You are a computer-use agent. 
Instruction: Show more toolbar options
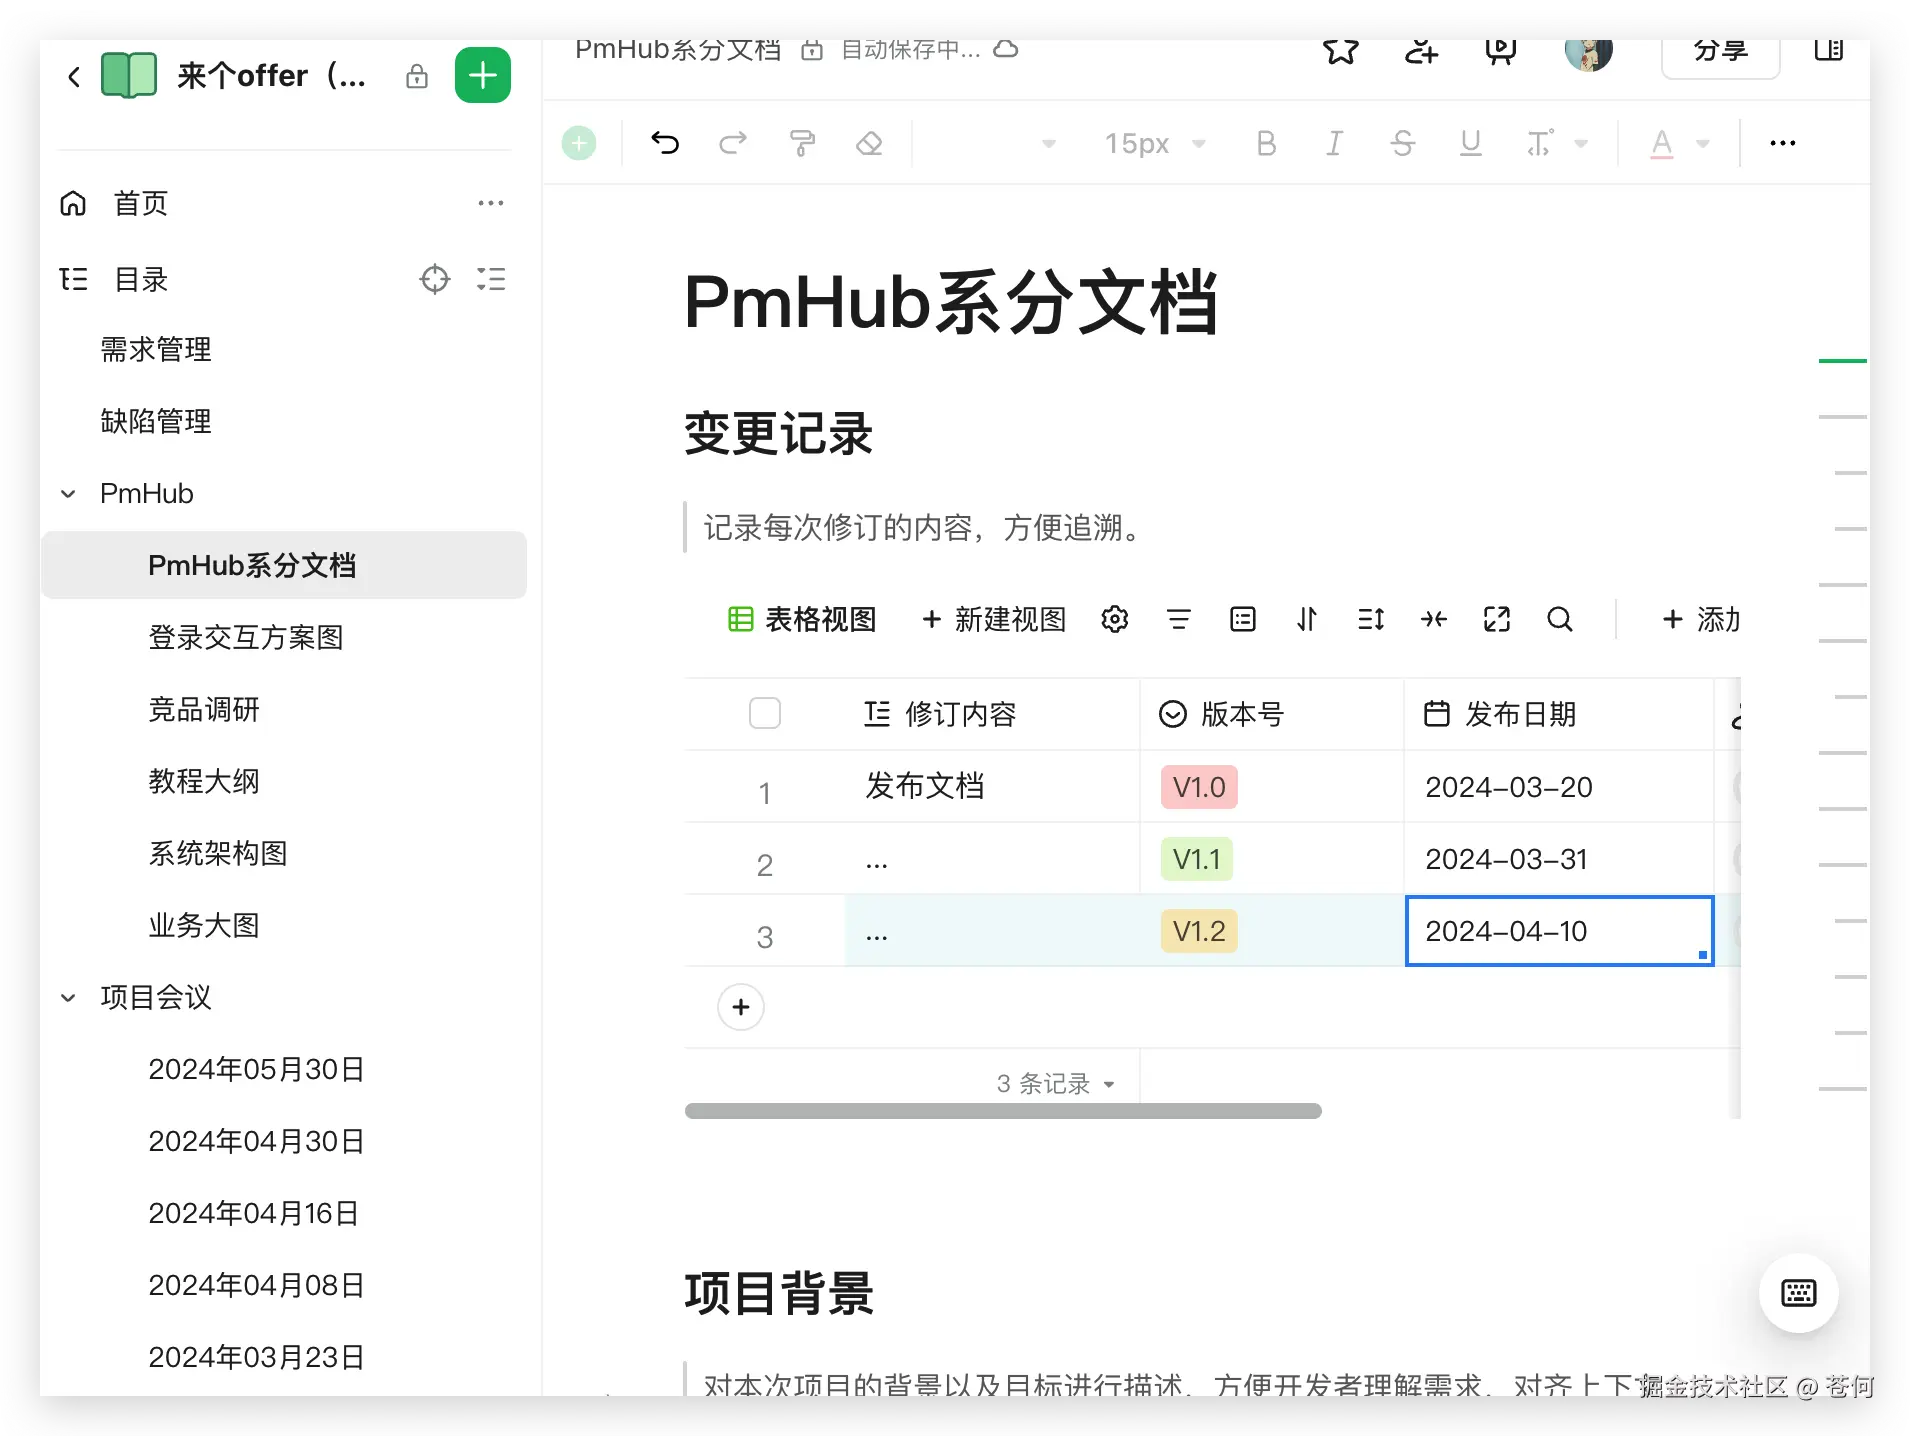(x=1783, y=143)
